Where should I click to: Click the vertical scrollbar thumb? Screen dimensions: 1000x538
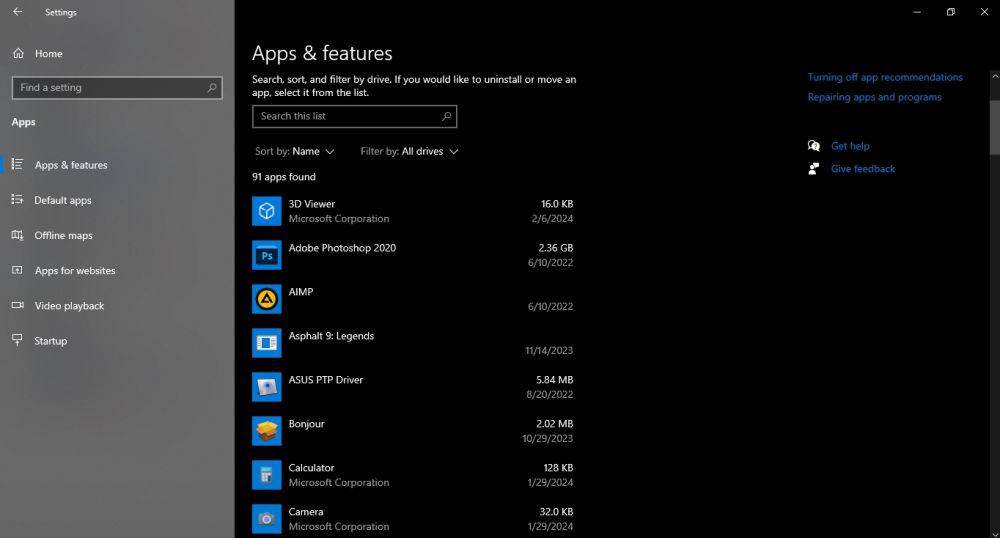[994, 126]
